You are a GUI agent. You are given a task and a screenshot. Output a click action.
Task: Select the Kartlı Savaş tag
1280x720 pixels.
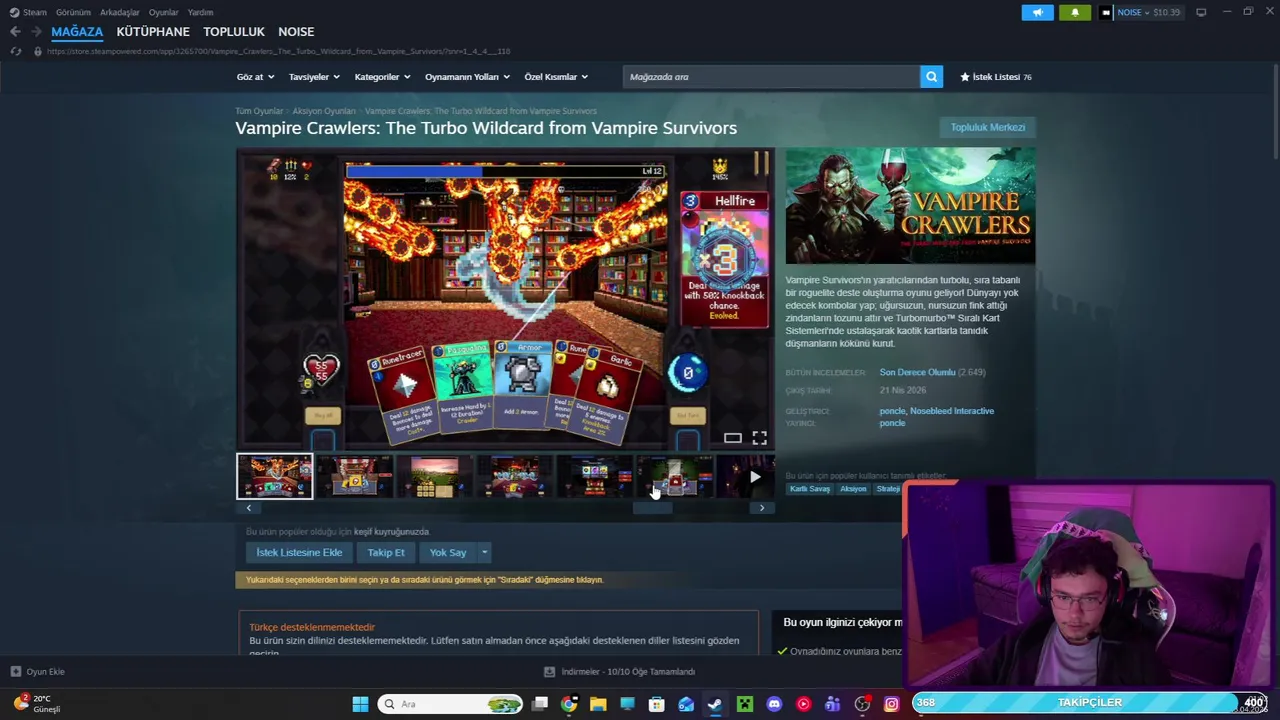point(810,489)
